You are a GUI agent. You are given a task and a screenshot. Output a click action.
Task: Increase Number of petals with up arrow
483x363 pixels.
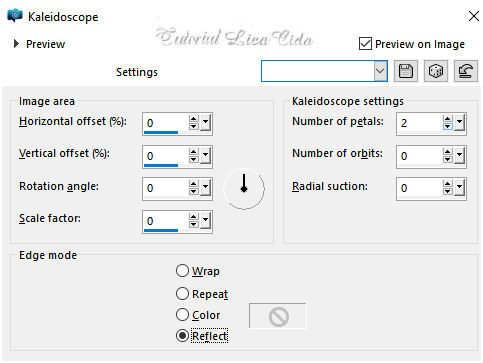point(448,119)
